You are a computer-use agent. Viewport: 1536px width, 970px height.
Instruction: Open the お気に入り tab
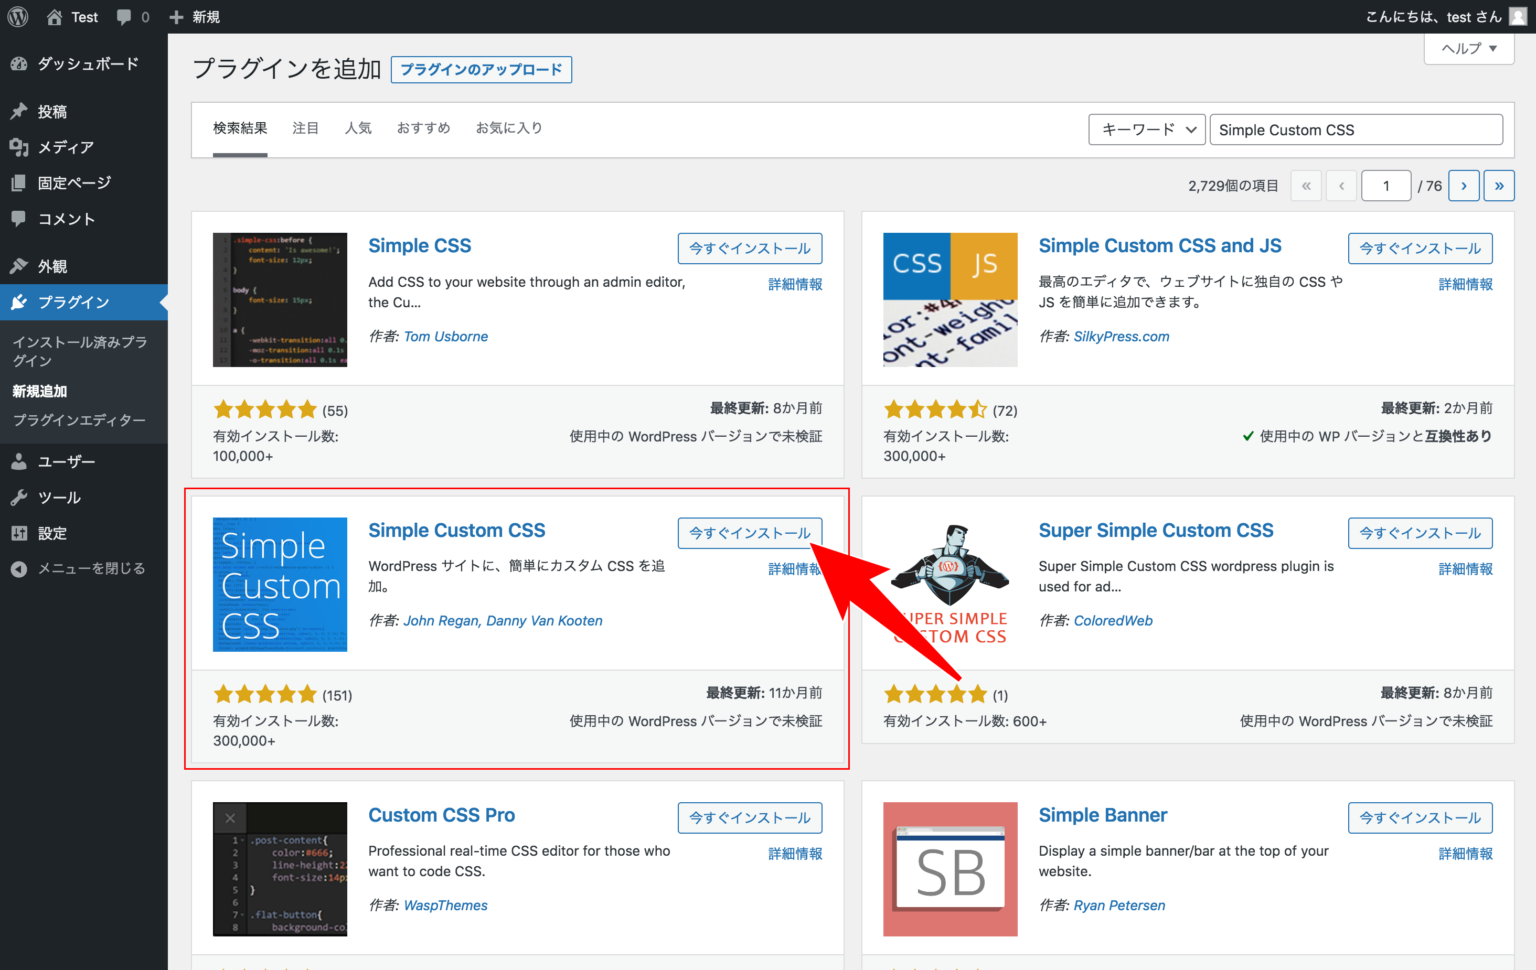click(510, 128)
